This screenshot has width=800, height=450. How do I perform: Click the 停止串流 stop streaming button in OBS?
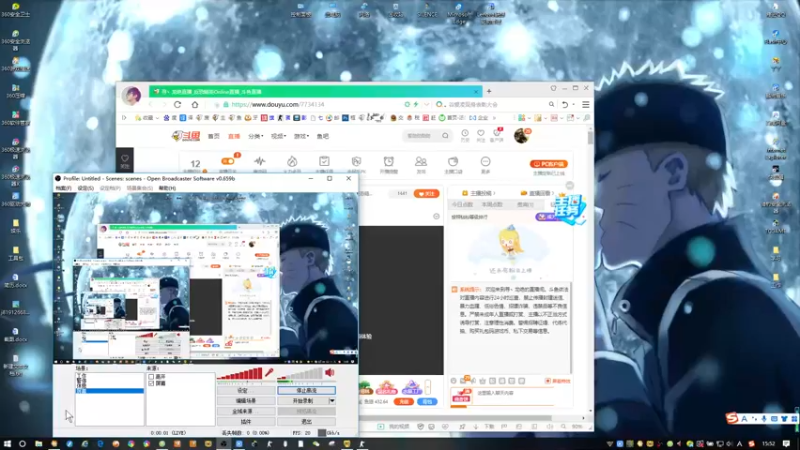click(x=306, y=390)
